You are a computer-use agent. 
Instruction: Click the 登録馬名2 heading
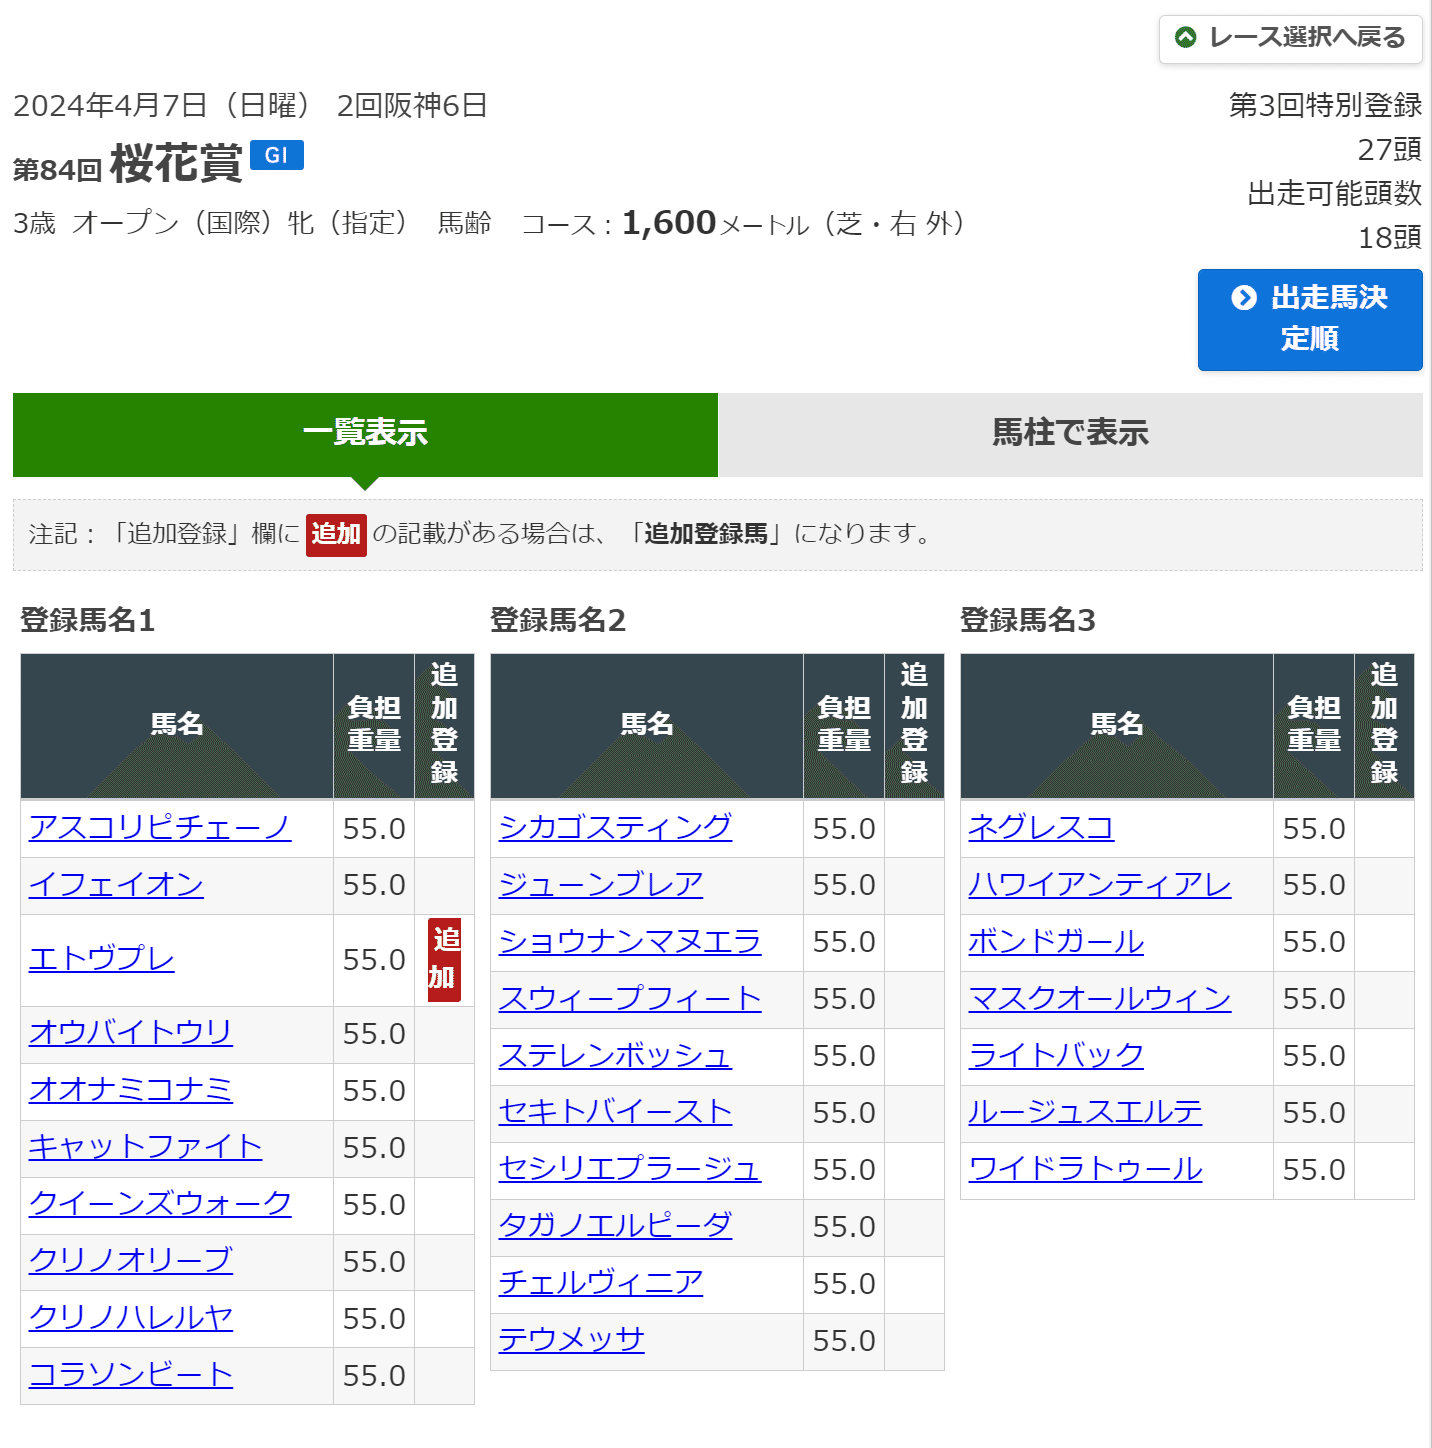[558, 621]
